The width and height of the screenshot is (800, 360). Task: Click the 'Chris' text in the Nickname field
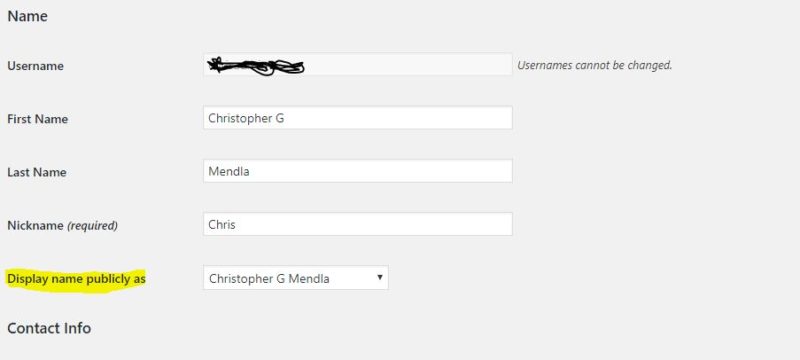point(221,224)
